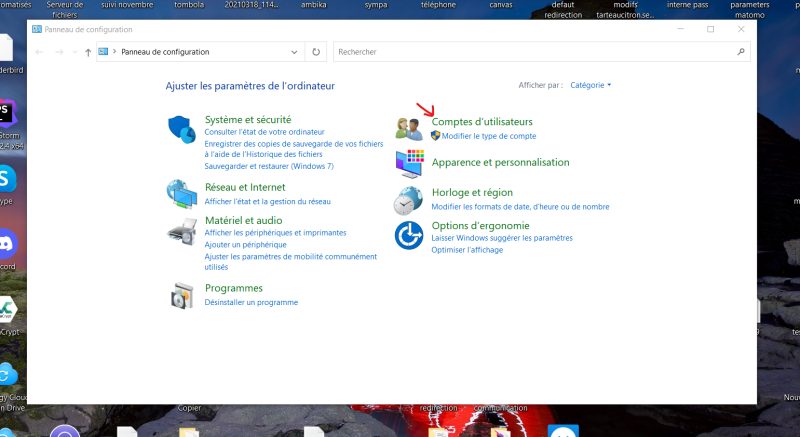Click Ajouter un périphérique link

245,245
